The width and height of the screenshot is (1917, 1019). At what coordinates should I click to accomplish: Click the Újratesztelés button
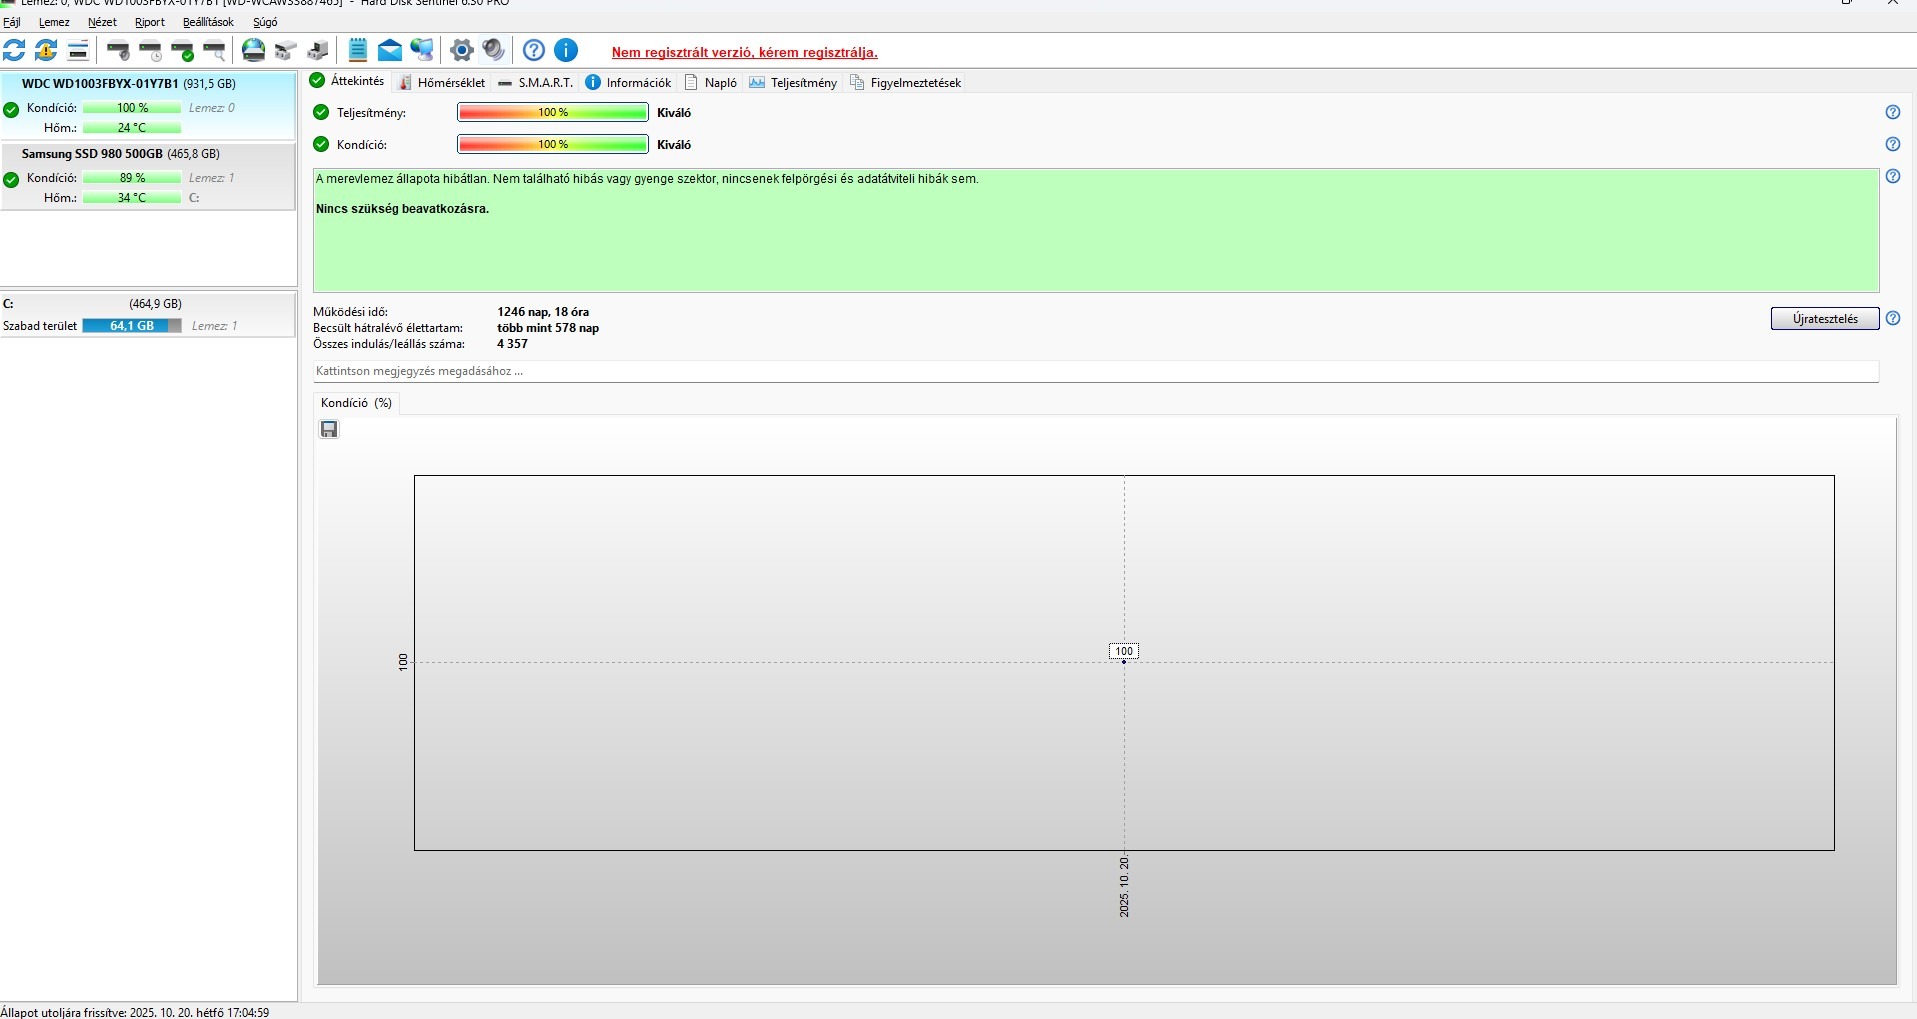(1825, 319)
